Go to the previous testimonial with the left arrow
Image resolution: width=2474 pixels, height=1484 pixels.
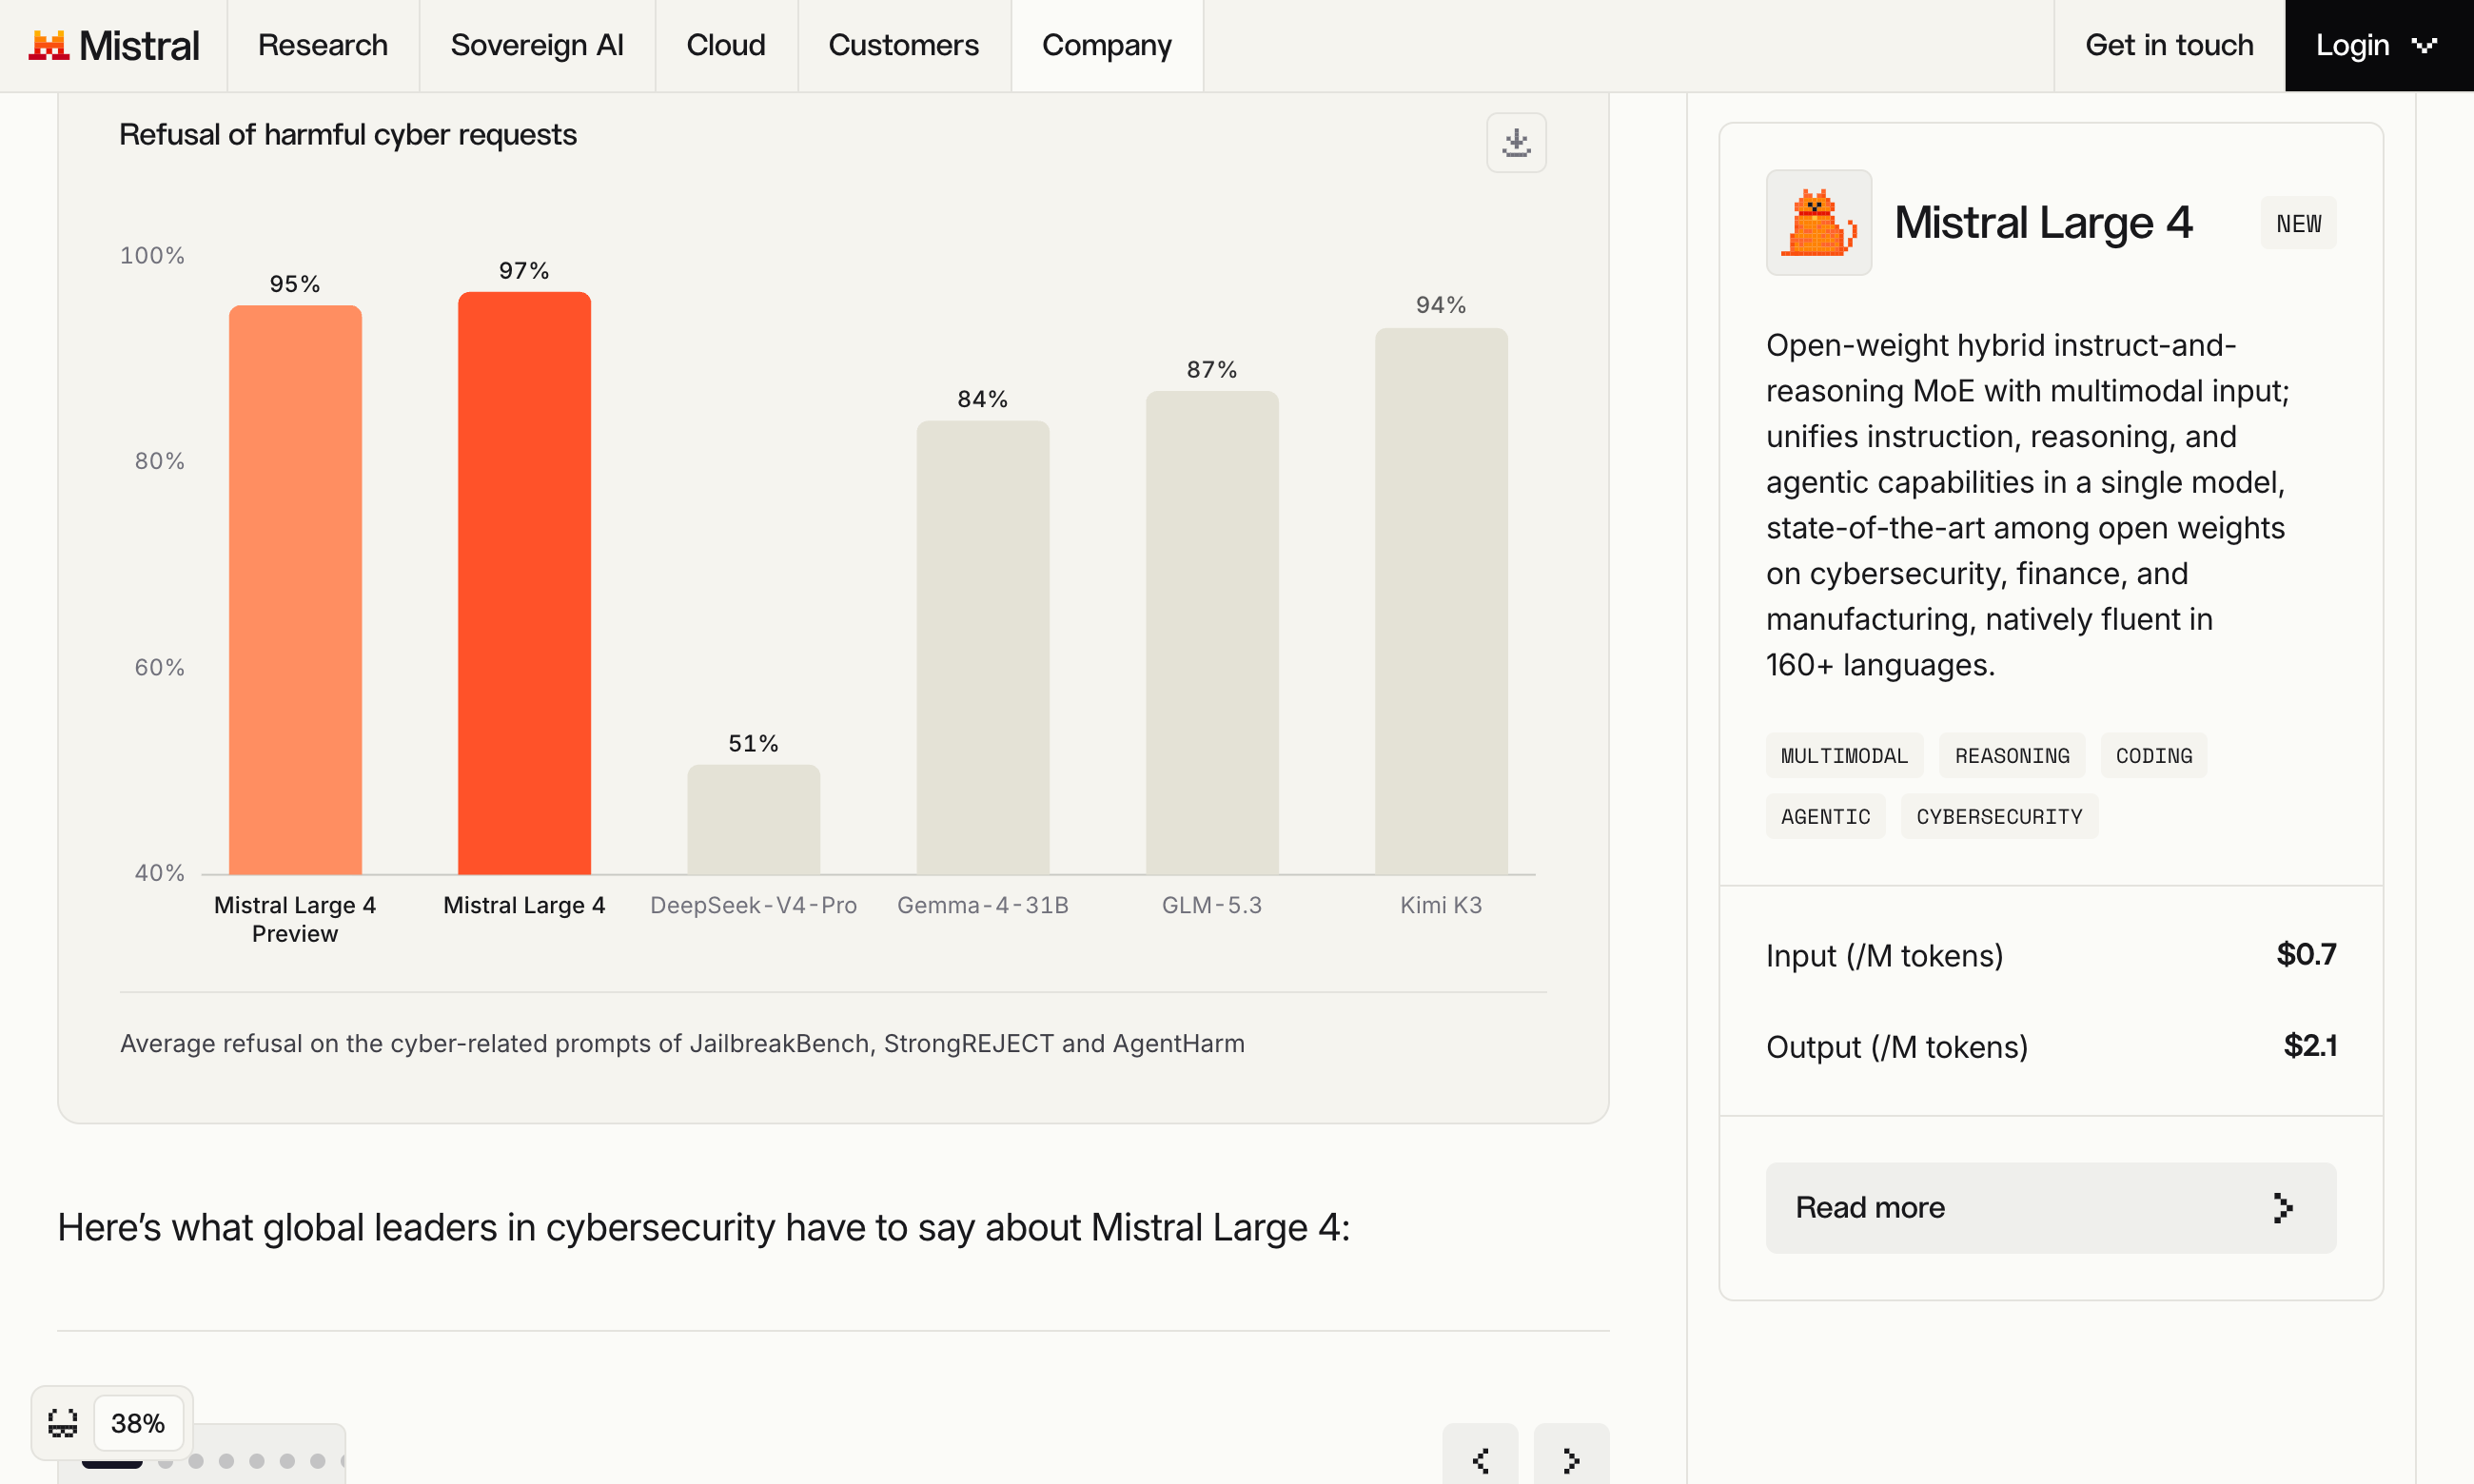[1480, 1459]
